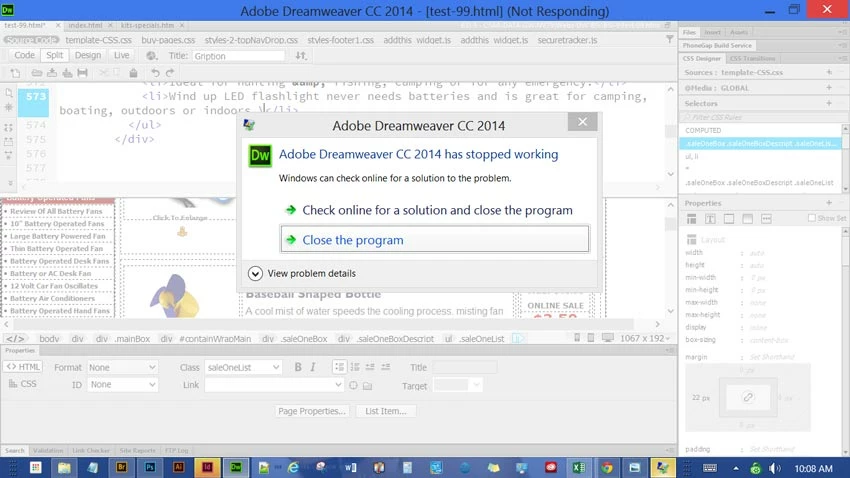The height and width of the screenshot is (478, 850).
Task: Switch to the CSS Transitions panel tab
Action: 752,59
